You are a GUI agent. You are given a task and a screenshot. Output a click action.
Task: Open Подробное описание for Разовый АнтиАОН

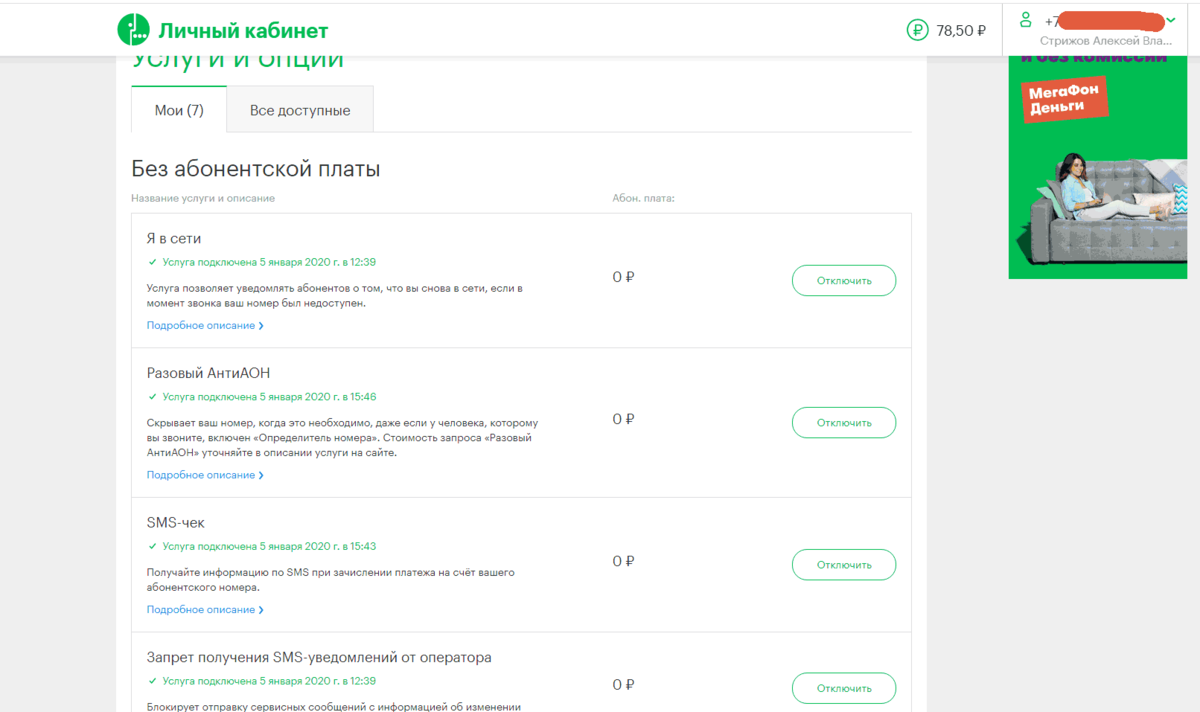205,475
